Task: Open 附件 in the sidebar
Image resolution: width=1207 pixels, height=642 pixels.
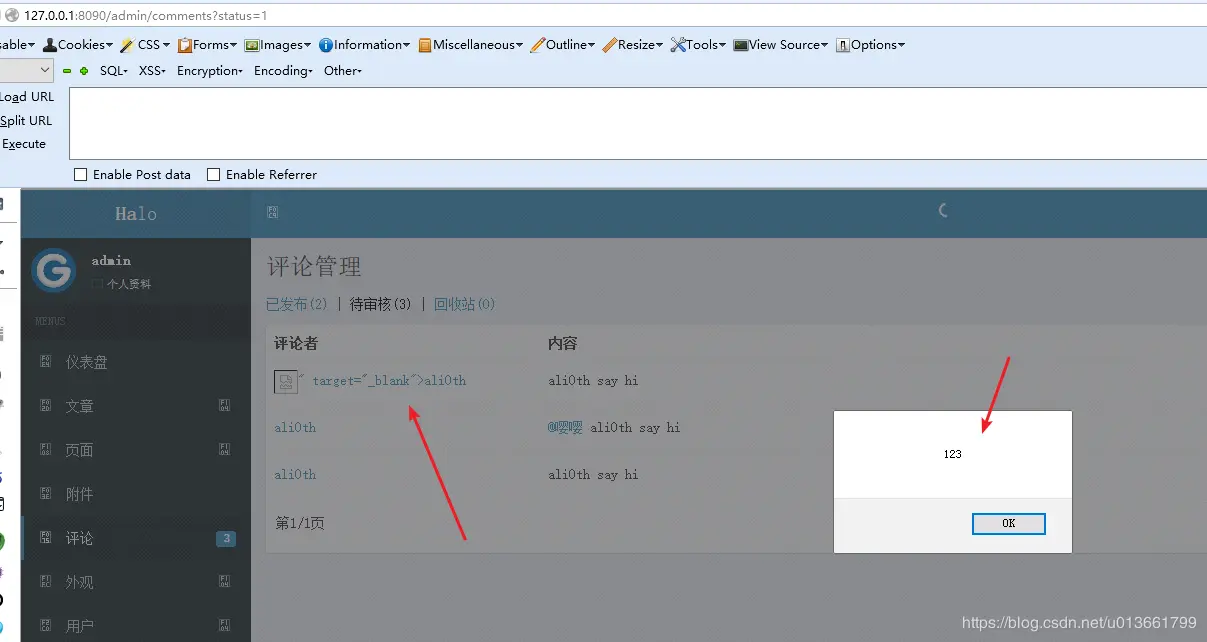Action: (79, 494)
